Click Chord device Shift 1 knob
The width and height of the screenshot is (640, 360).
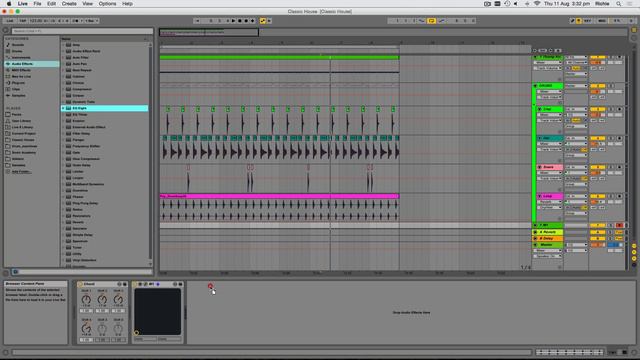pyautogui.click(x=86, y=300)
